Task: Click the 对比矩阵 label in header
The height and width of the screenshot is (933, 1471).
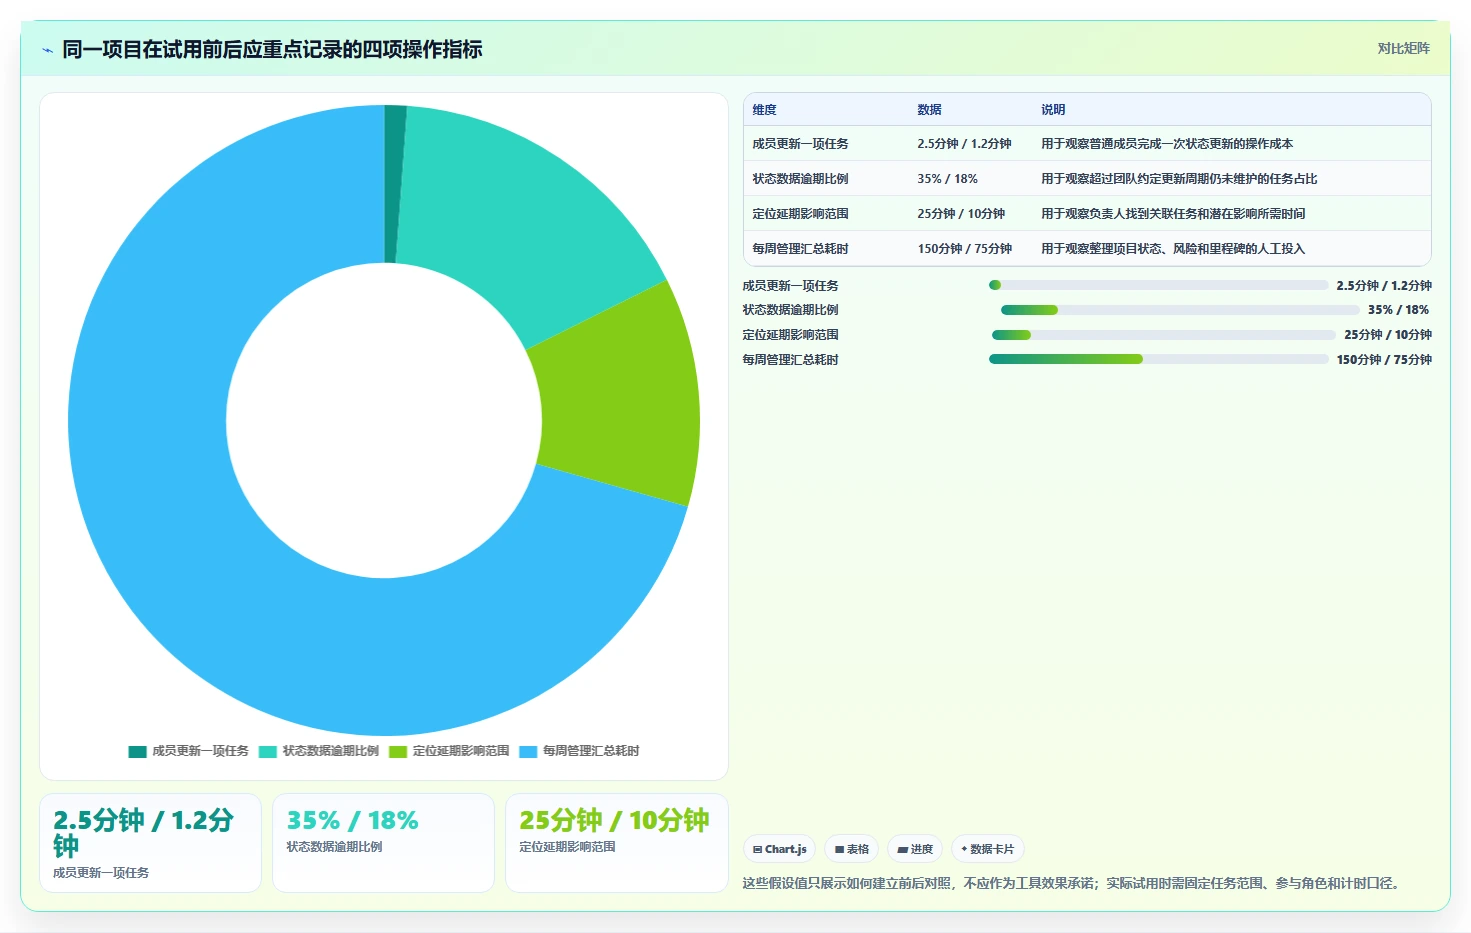Action: click(x=1403, y=48)
